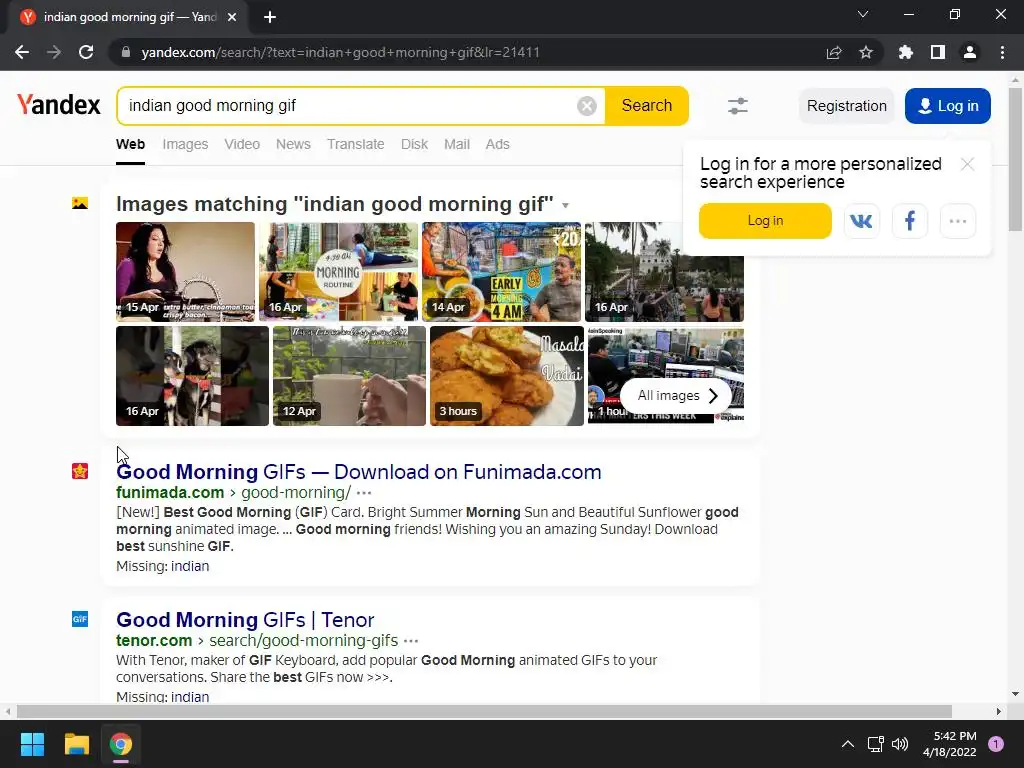Screen dimensions: 1024x768
Task: Open Good Morning GIFs Funimada result
Action: (359, 472)
